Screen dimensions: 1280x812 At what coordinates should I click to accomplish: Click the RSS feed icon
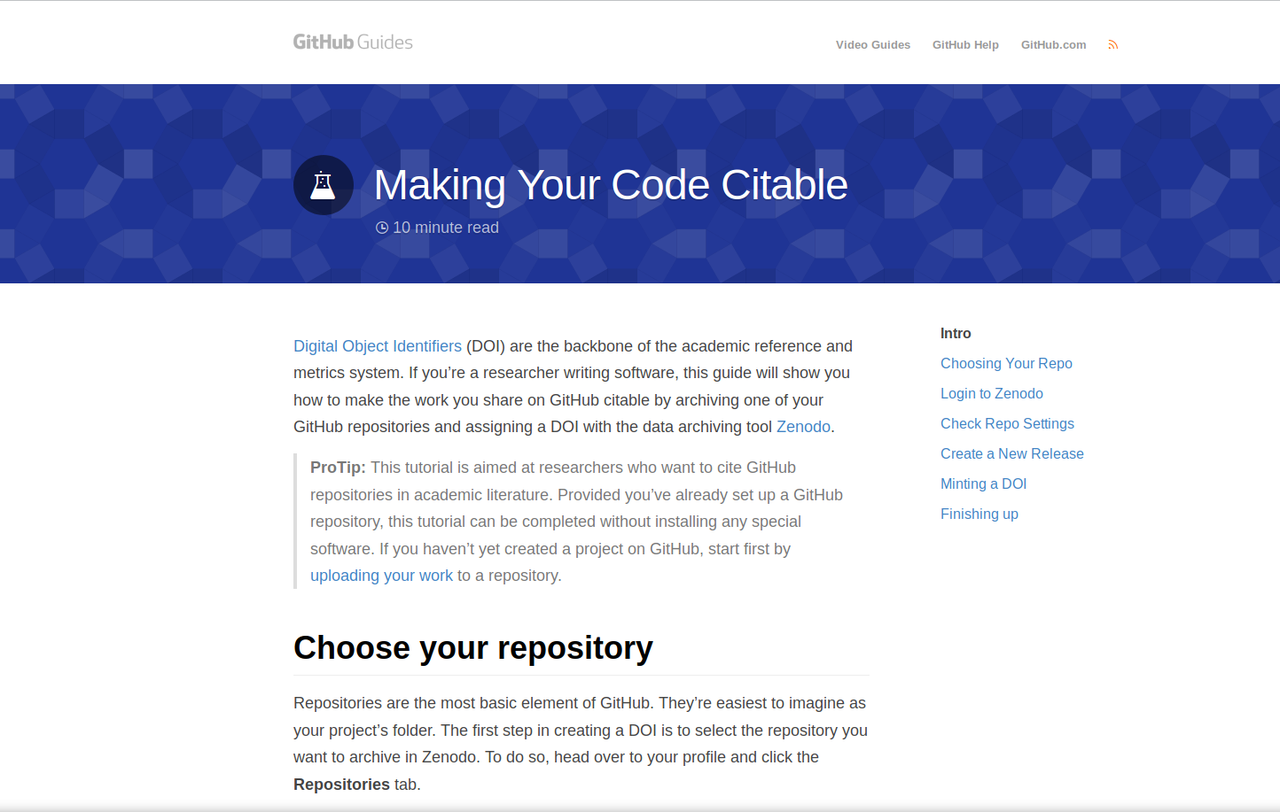pos(1113,45)
